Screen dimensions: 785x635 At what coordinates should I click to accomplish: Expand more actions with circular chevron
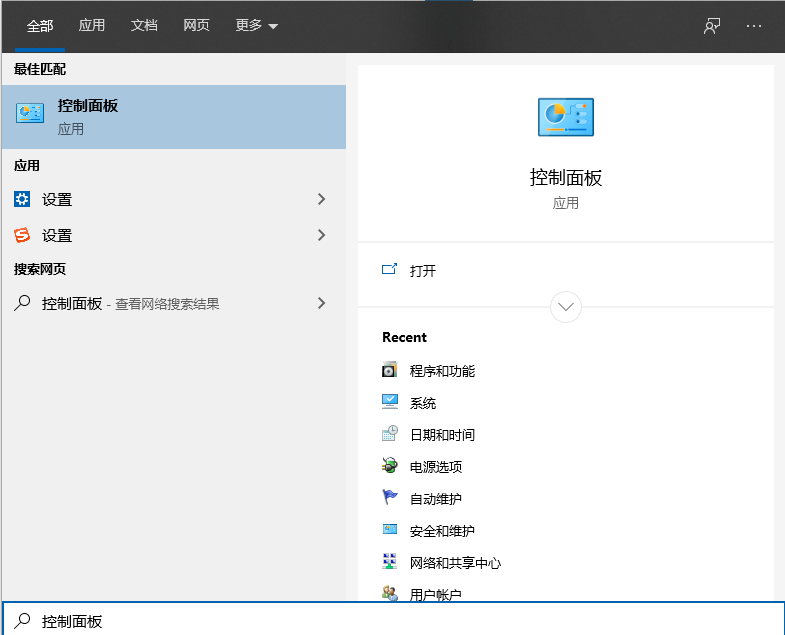[x=566, y=306]
